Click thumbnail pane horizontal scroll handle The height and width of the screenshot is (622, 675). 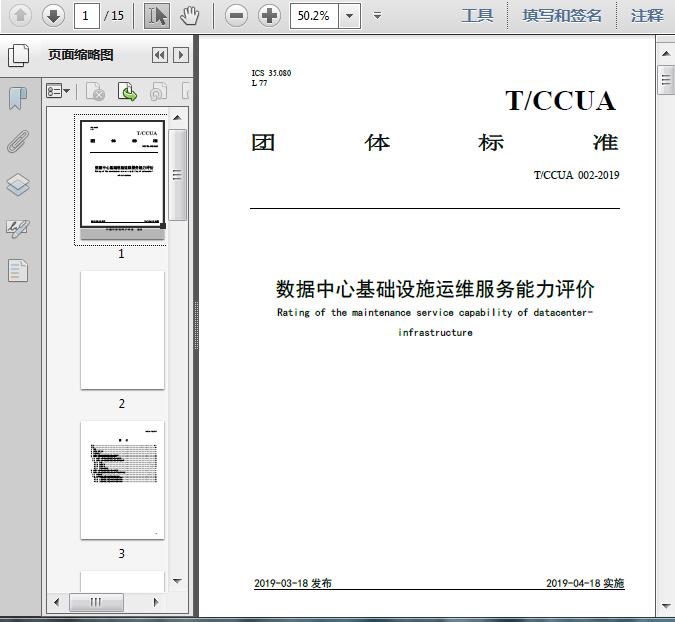pos(96,602)
